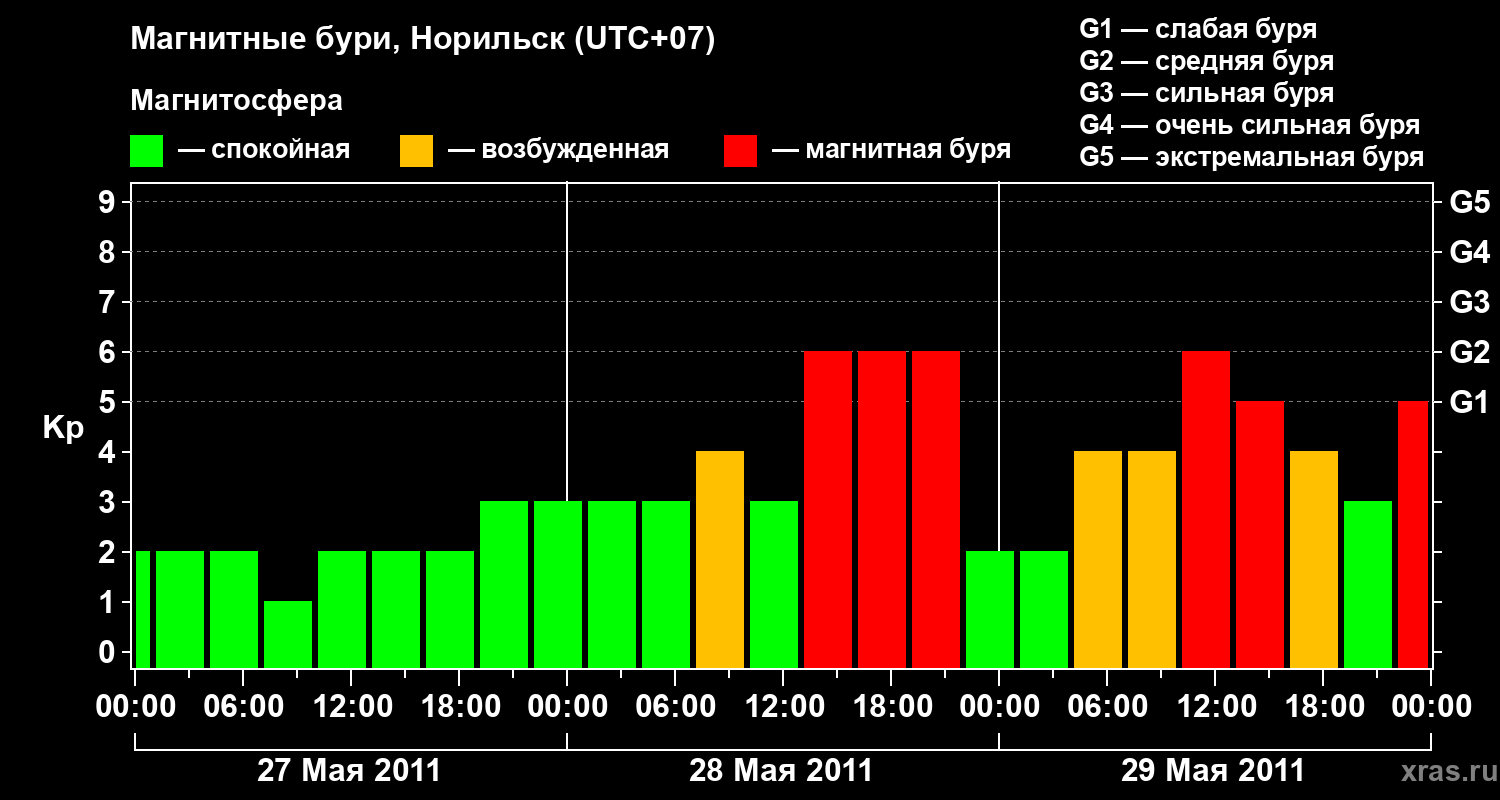Click the legend text возбужденная
The image size is (1500, 800).
point(575,151)
